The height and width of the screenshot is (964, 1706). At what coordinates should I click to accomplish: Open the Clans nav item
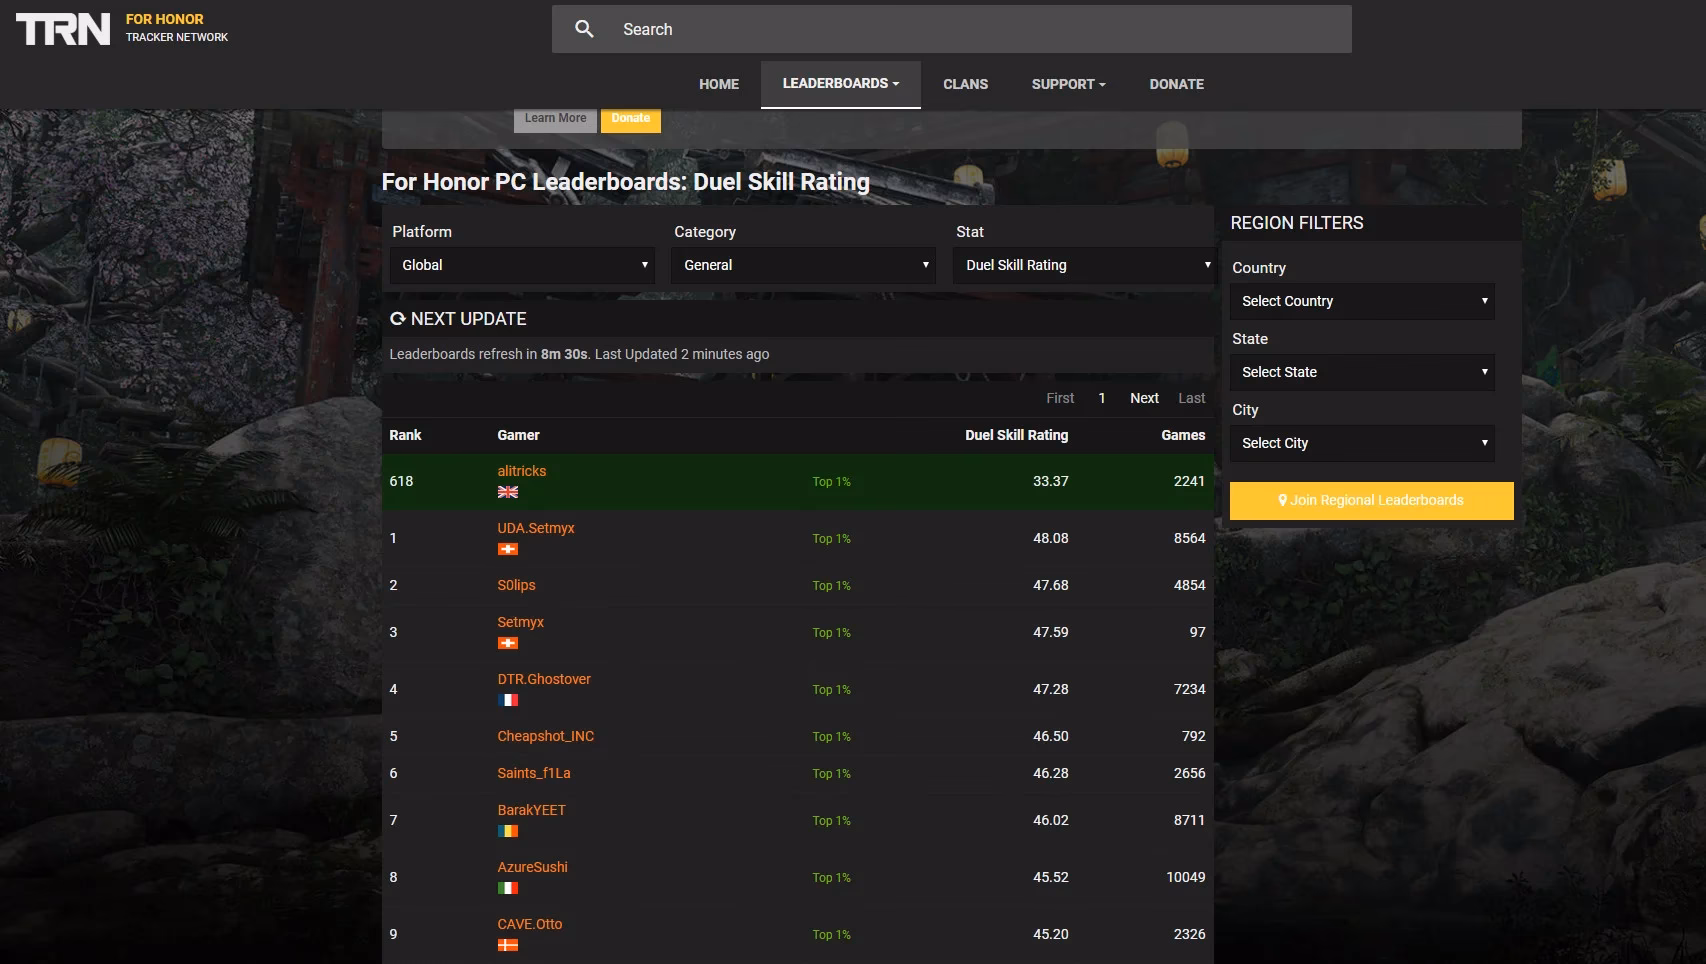pyautogui.click(x=965, y=84)
